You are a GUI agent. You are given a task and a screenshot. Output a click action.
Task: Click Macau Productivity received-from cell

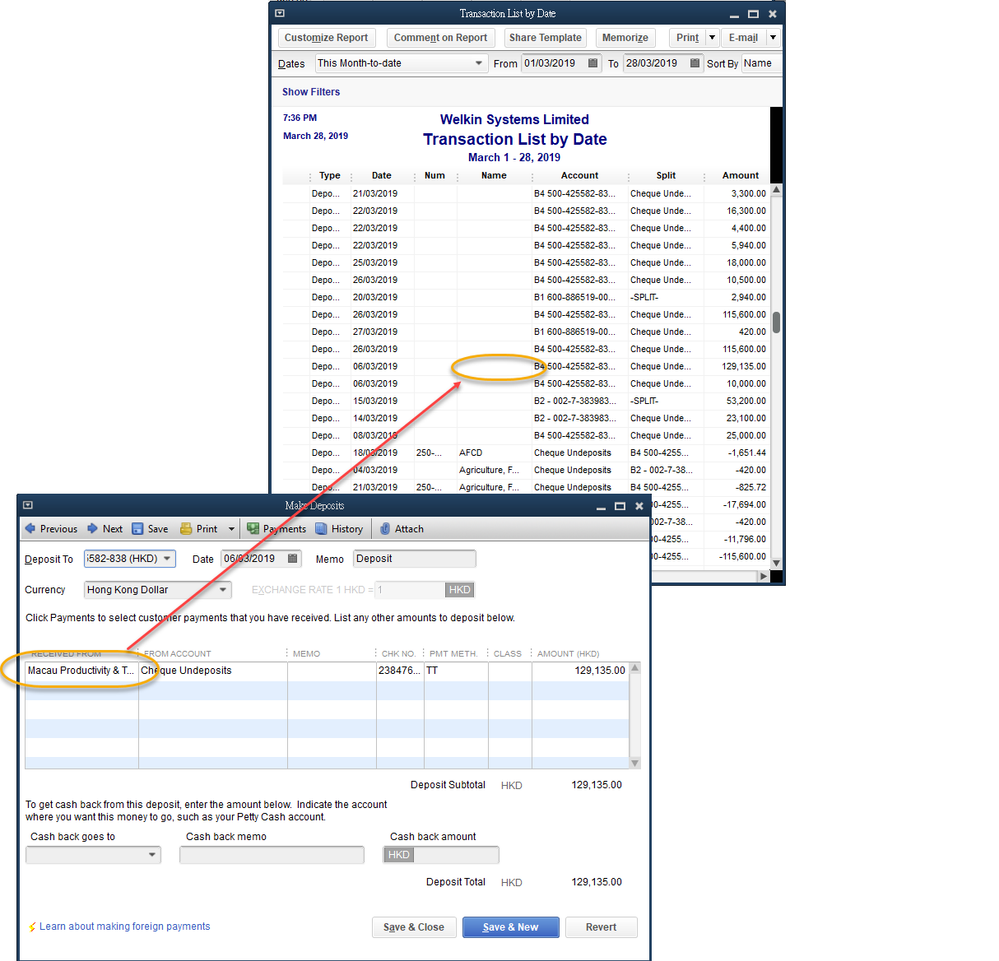[x=82, y=670]
